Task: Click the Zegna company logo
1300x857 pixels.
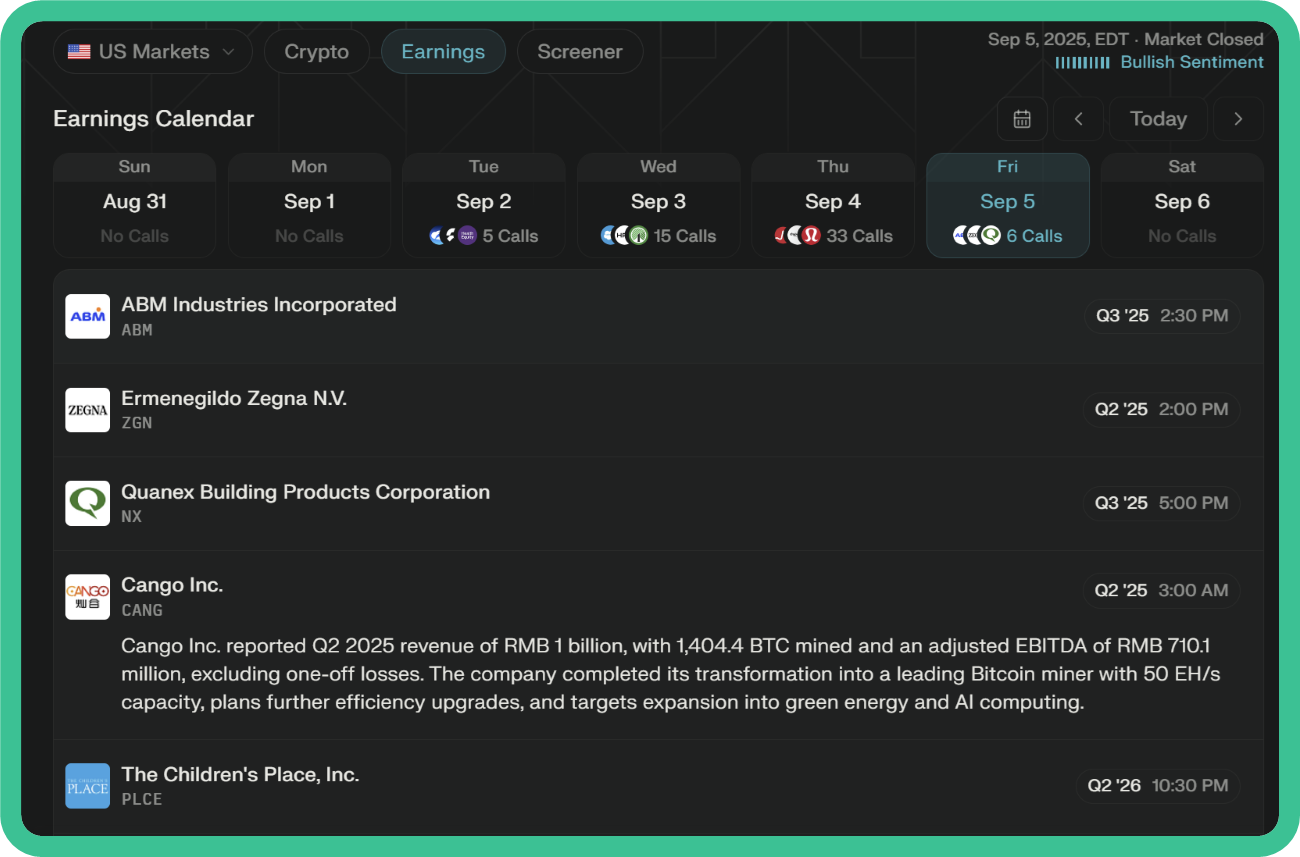Action: 88,410
